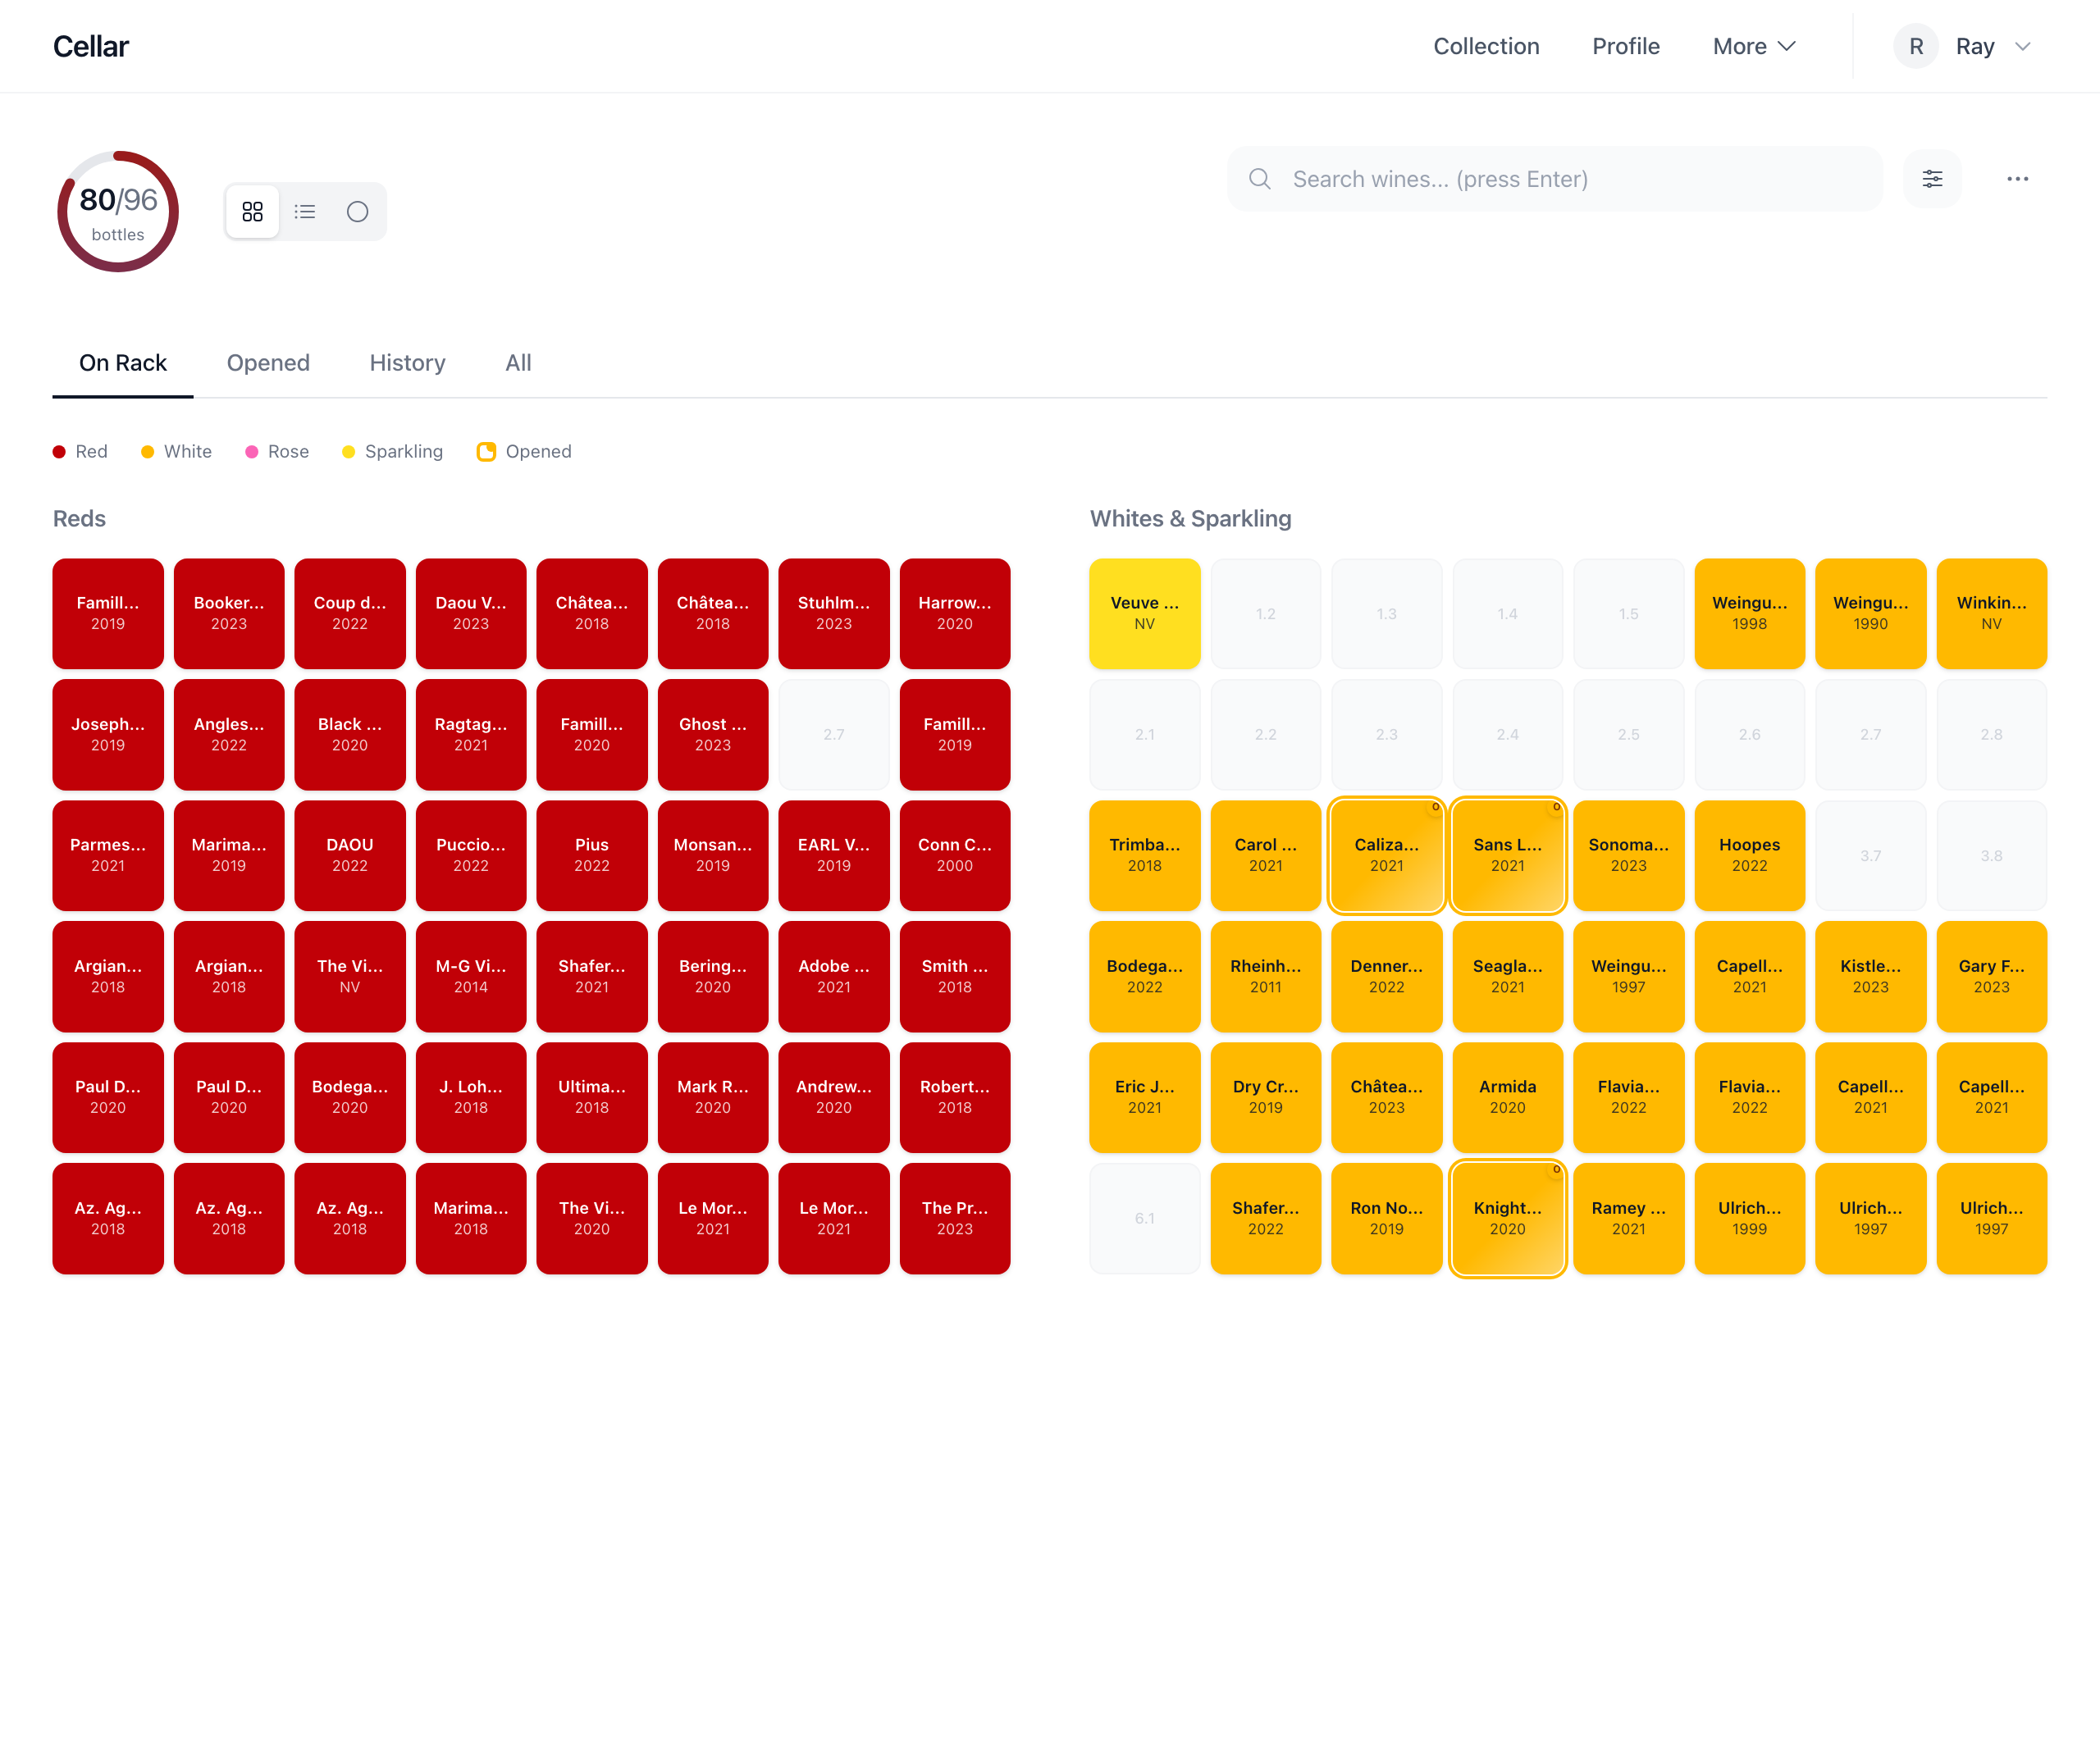Open the Smith ... 2018 bottle tile
Viewport: 2100px width, 1755px height.
(955, 977)
